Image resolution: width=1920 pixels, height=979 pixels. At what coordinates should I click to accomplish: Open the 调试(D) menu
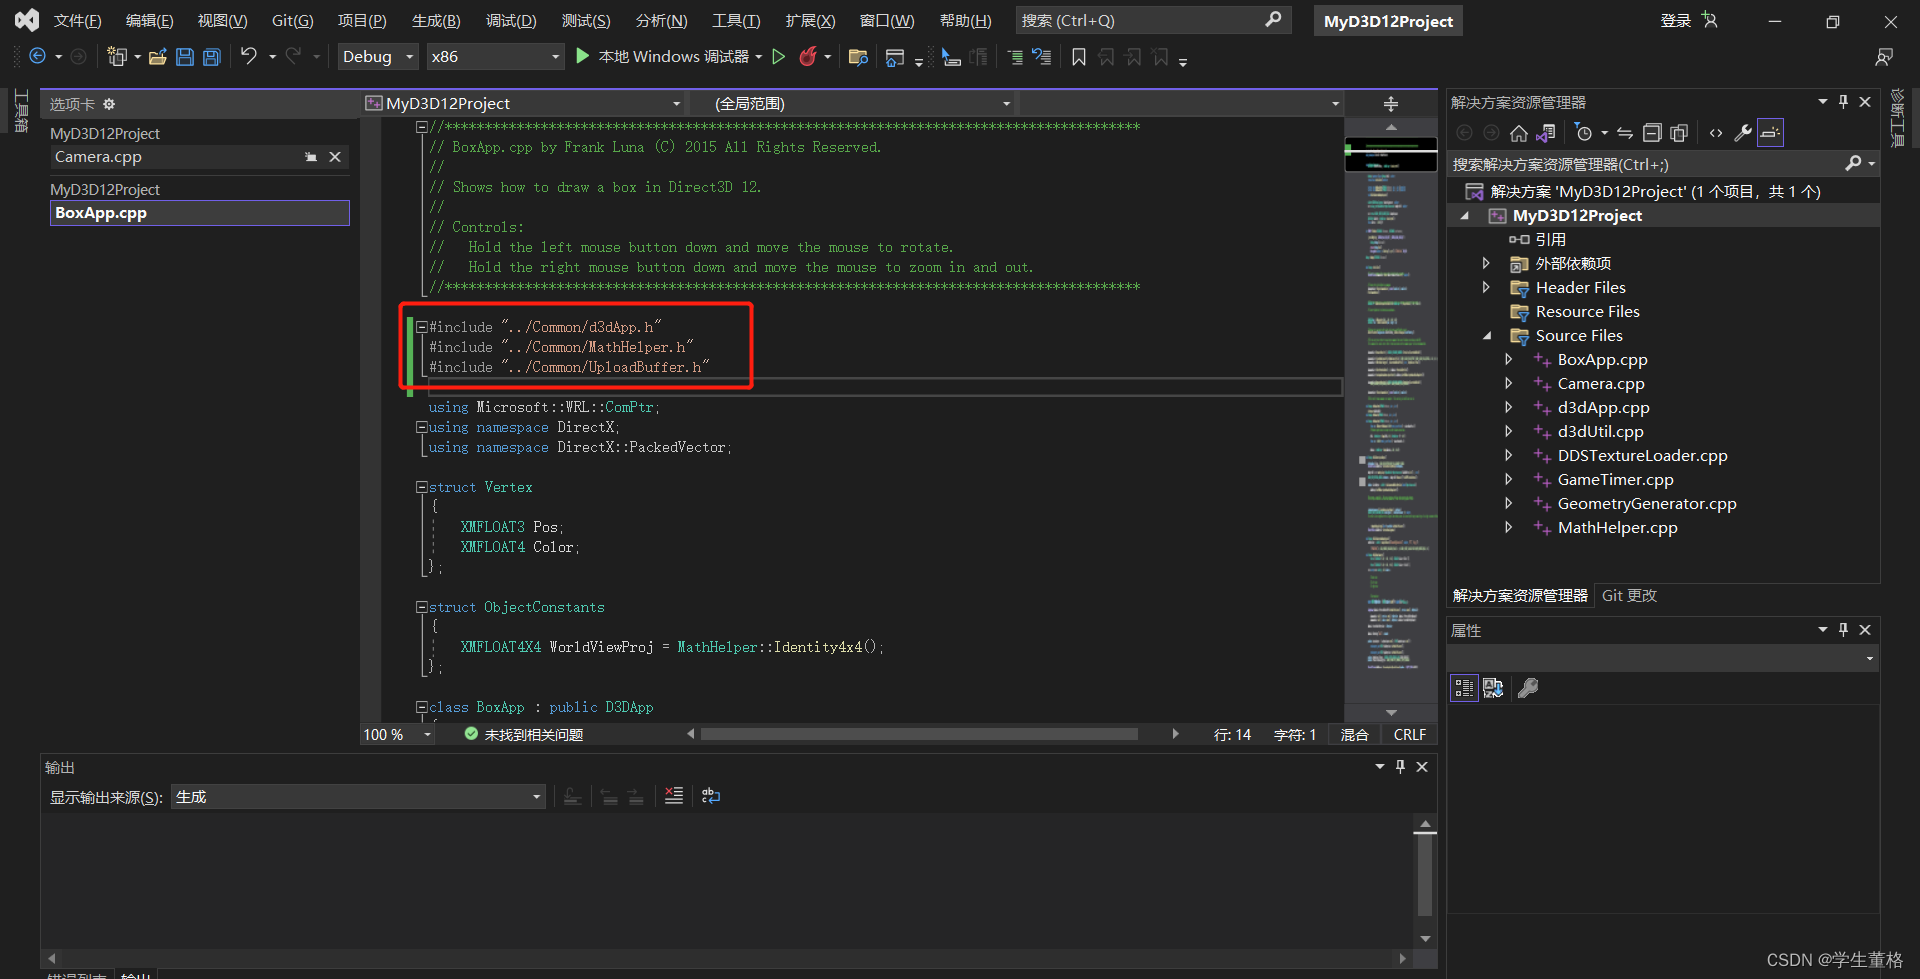coord(511,20)
